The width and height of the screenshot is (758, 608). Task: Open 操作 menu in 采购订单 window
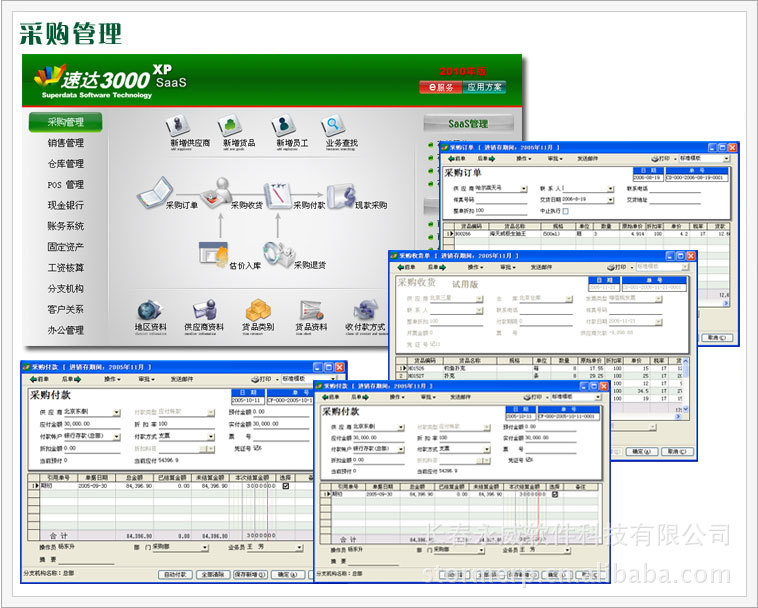click(x=524, y=159)
